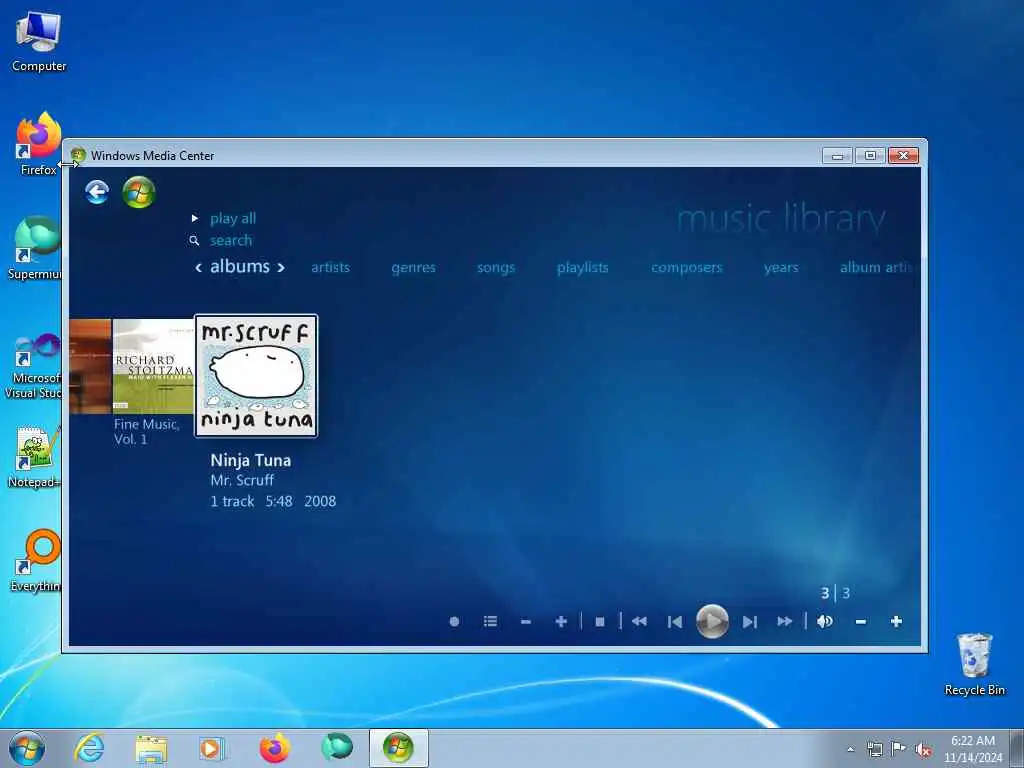Open the Action Center flag icon
Viewport: 1024px width, 768px height.
[x=899, y=749]
